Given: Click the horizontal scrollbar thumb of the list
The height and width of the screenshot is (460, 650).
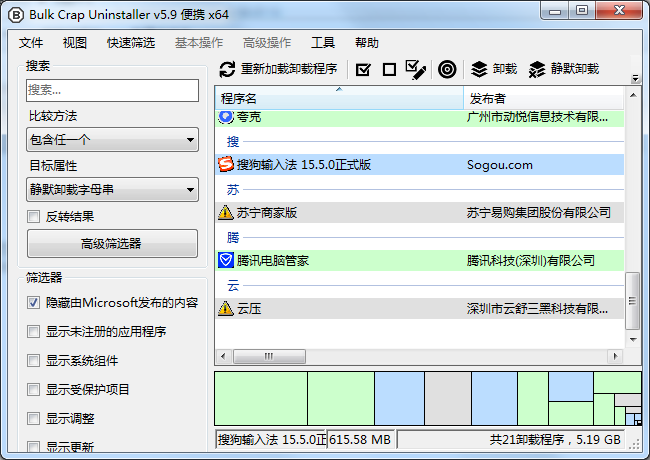Looking at the screenshot, I should (x=269, y=356).
